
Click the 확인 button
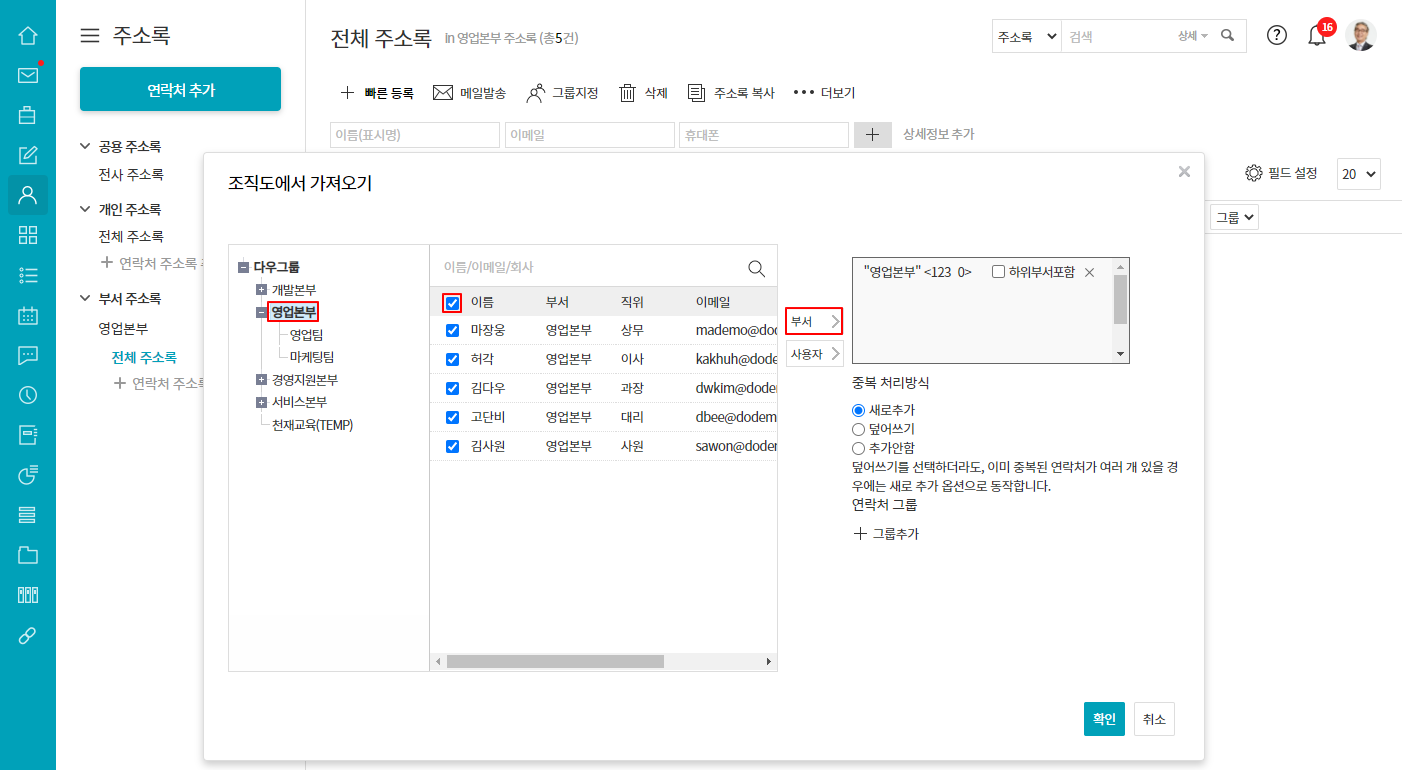(x=1104, y=719)
